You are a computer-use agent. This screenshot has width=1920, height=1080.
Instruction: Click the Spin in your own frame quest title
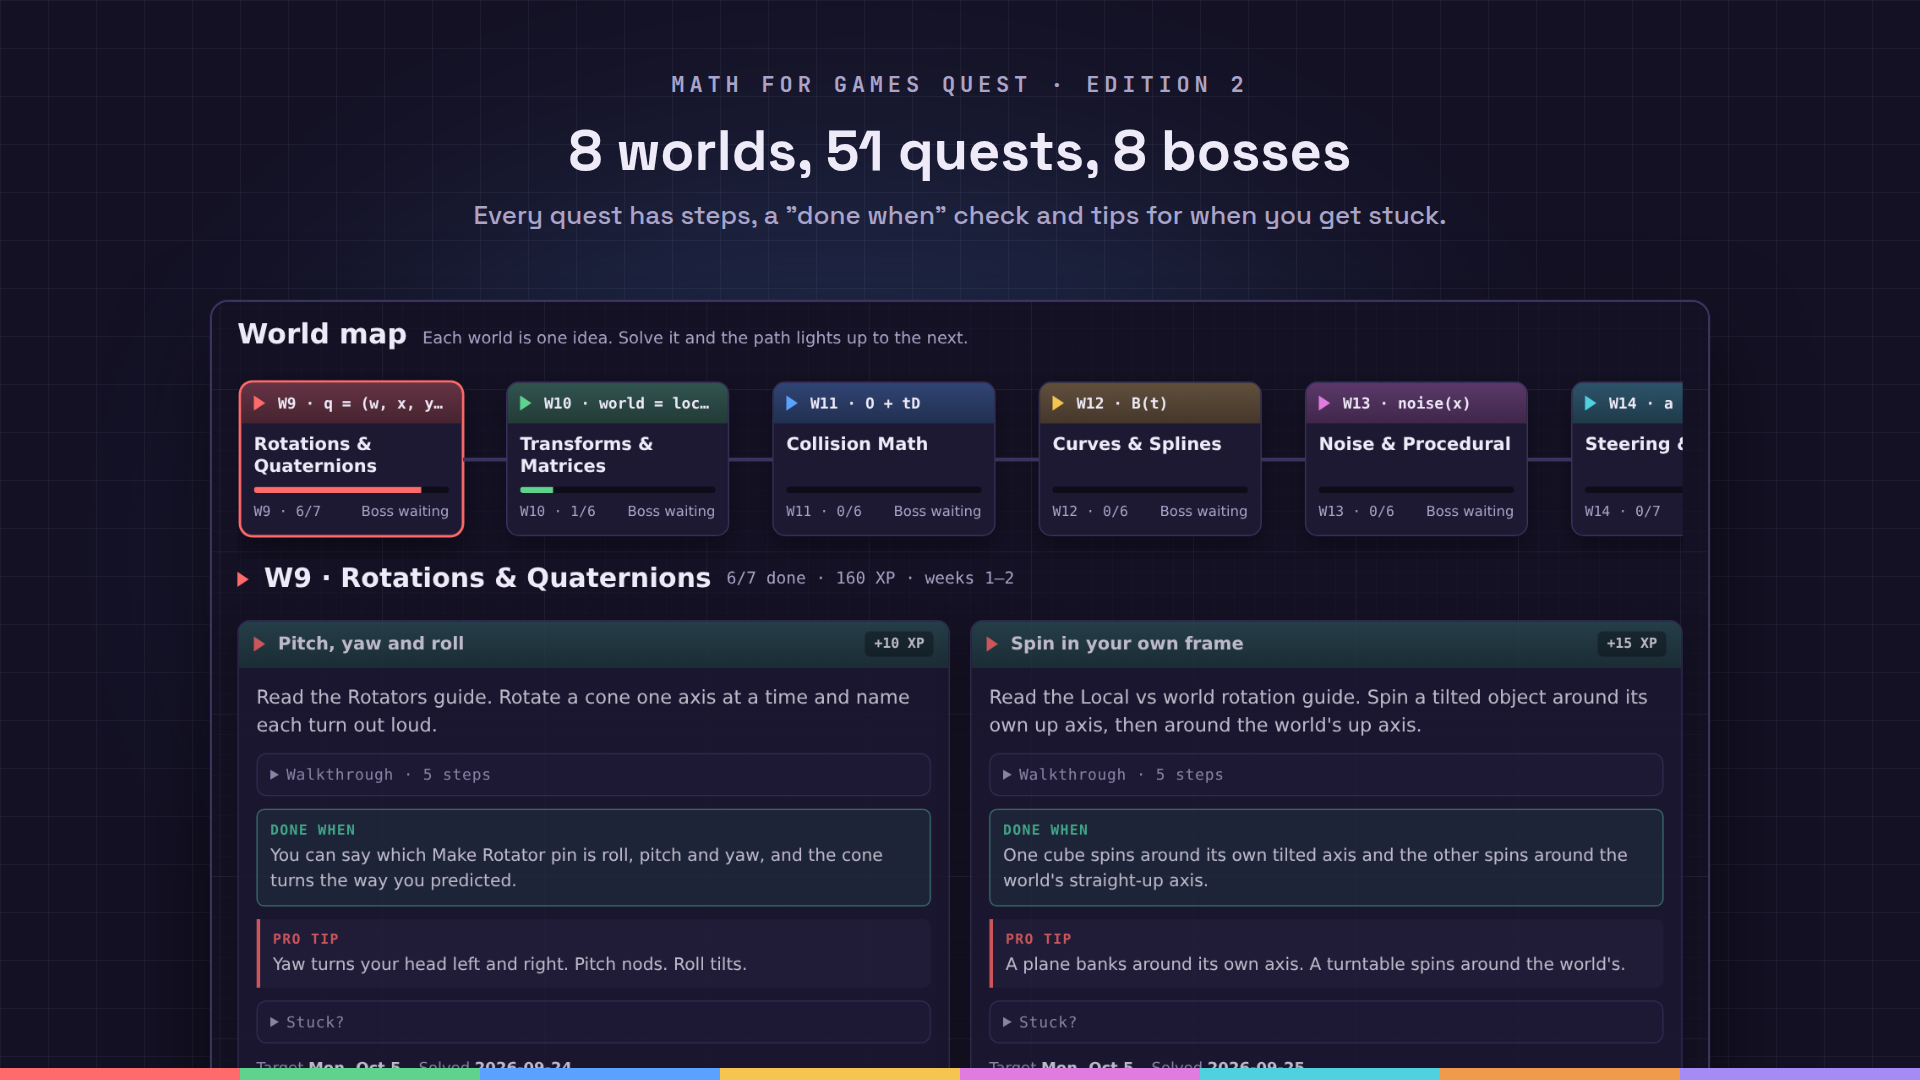1127,644
